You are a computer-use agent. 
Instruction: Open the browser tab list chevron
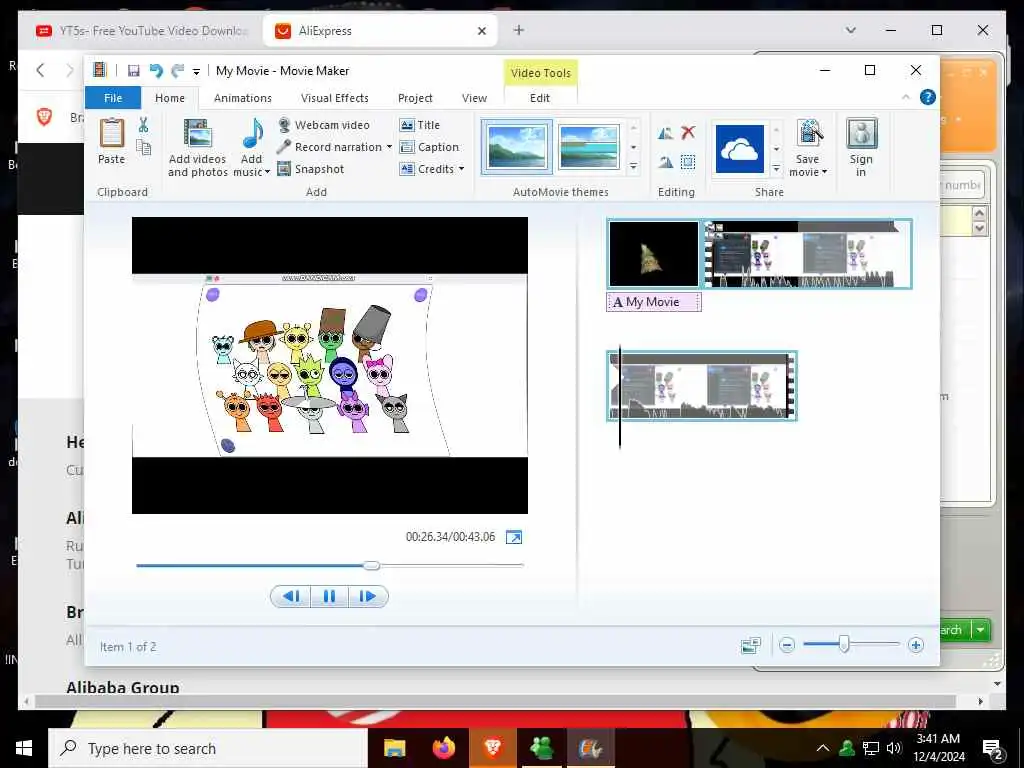point(850,30)
